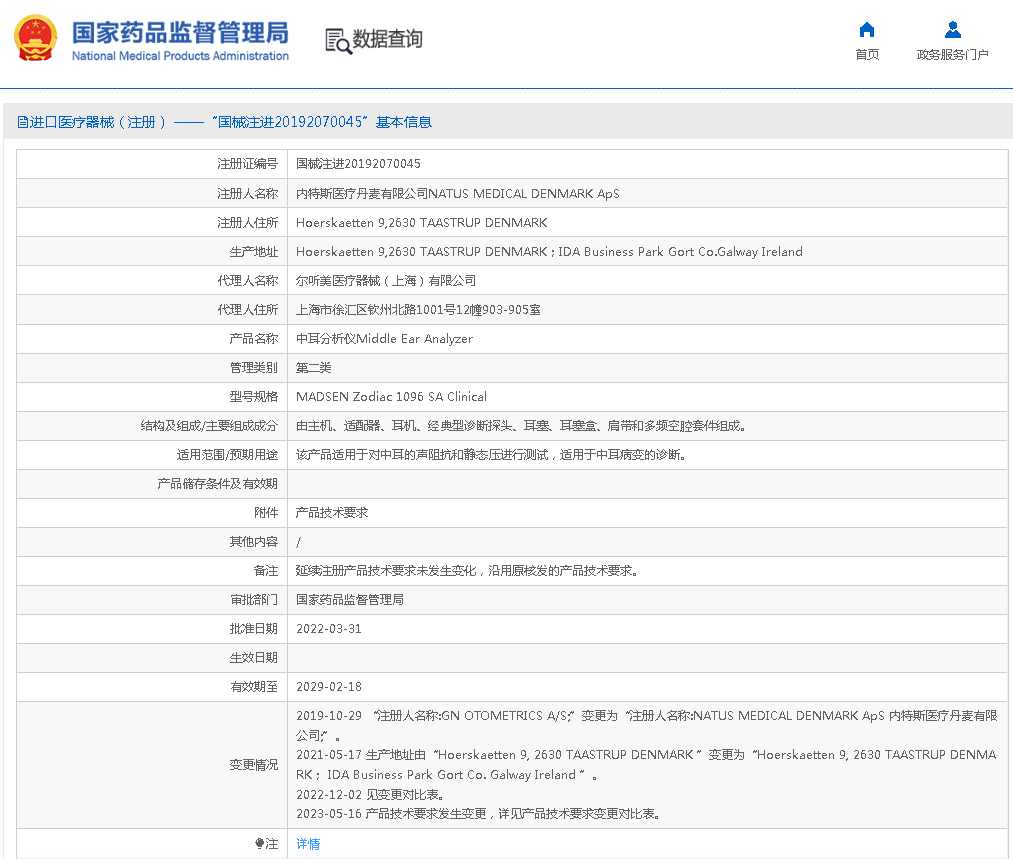Click the bulb icon beside 注
Viewport: 1013px width, 859px height.
pos(260,844)
